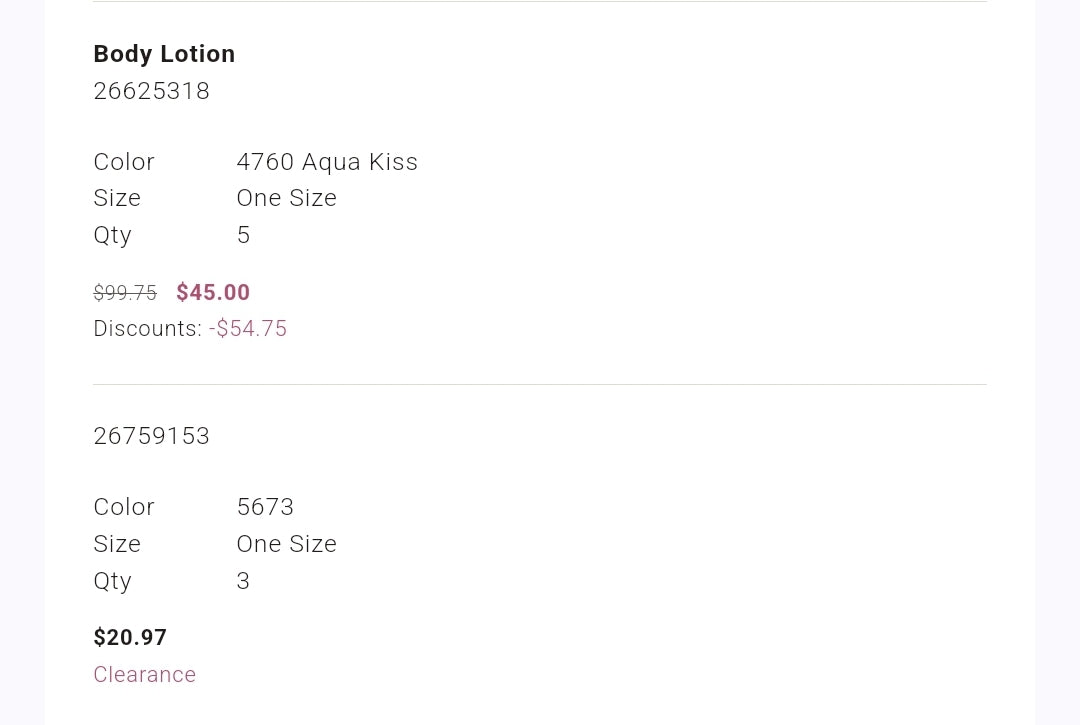Click the Color label for item 26759153
The height and width of the screenshot is (725, 1080).
[124, 507]
